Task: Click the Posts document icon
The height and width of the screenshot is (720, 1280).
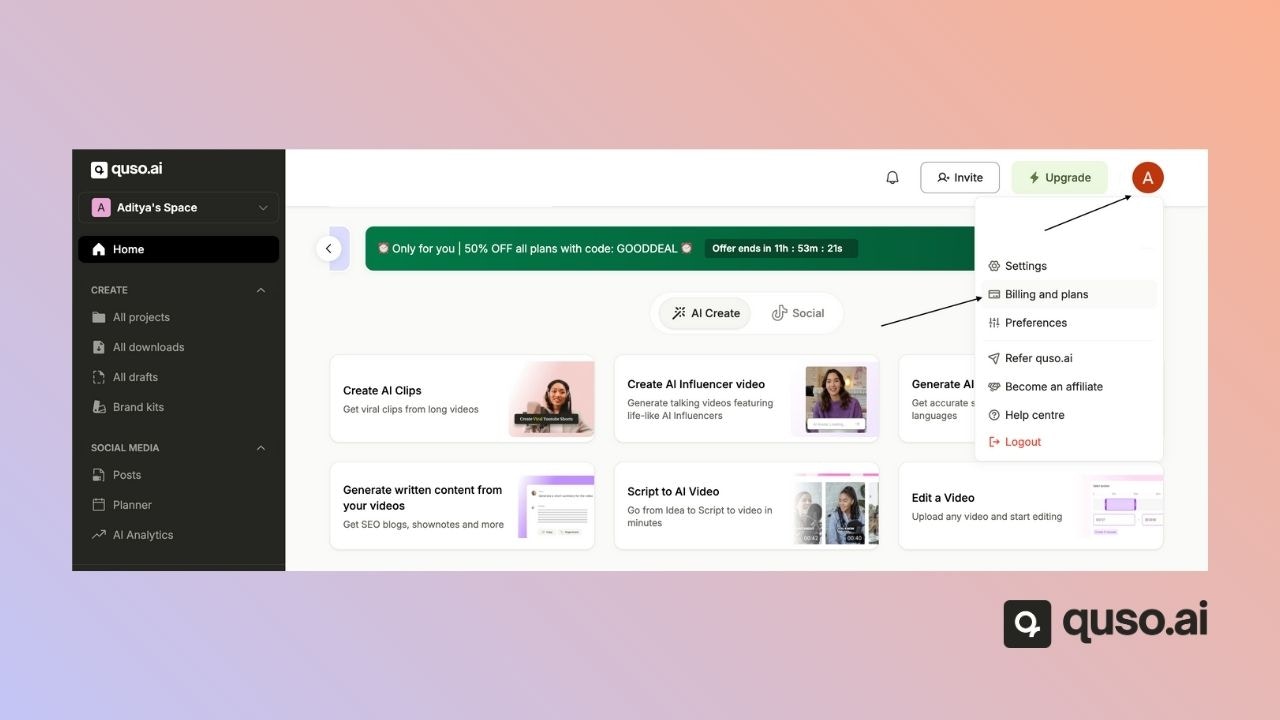Action: point(98,475)
